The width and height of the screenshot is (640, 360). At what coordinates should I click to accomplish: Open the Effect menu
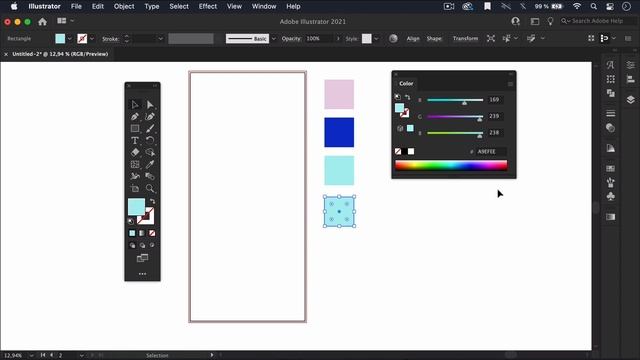click(x=208, y=7)
